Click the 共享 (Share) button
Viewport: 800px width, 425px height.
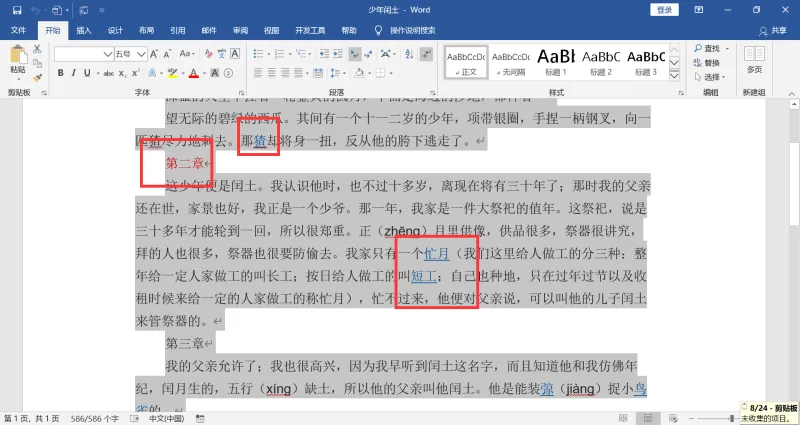pyautogui.click(x=773, y=31)
